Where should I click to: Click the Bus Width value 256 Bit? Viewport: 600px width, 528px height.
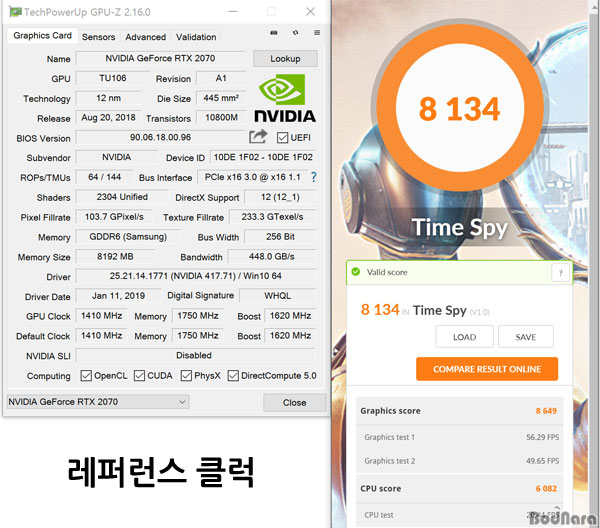pyautogui.click(x=280, y=236)
